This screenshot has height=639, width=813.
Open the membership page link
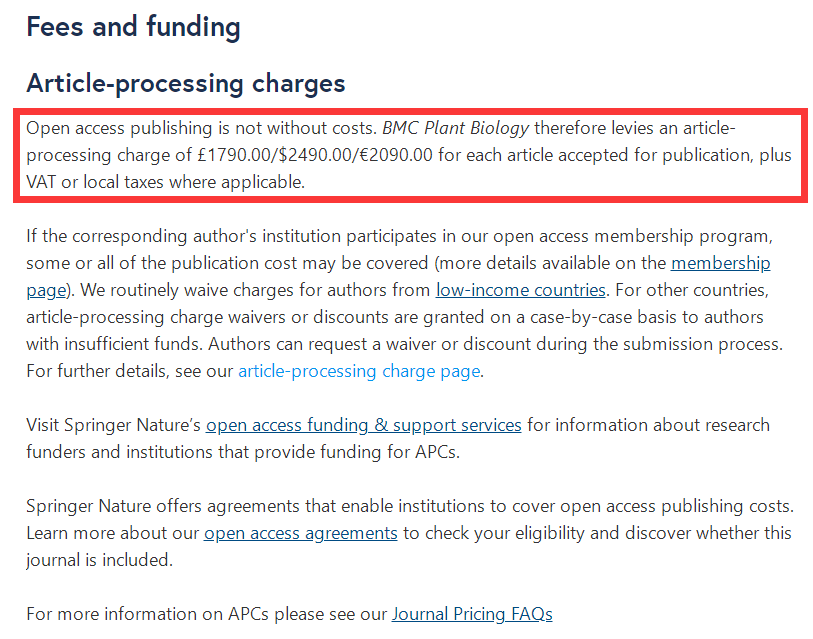pos(720,263)
